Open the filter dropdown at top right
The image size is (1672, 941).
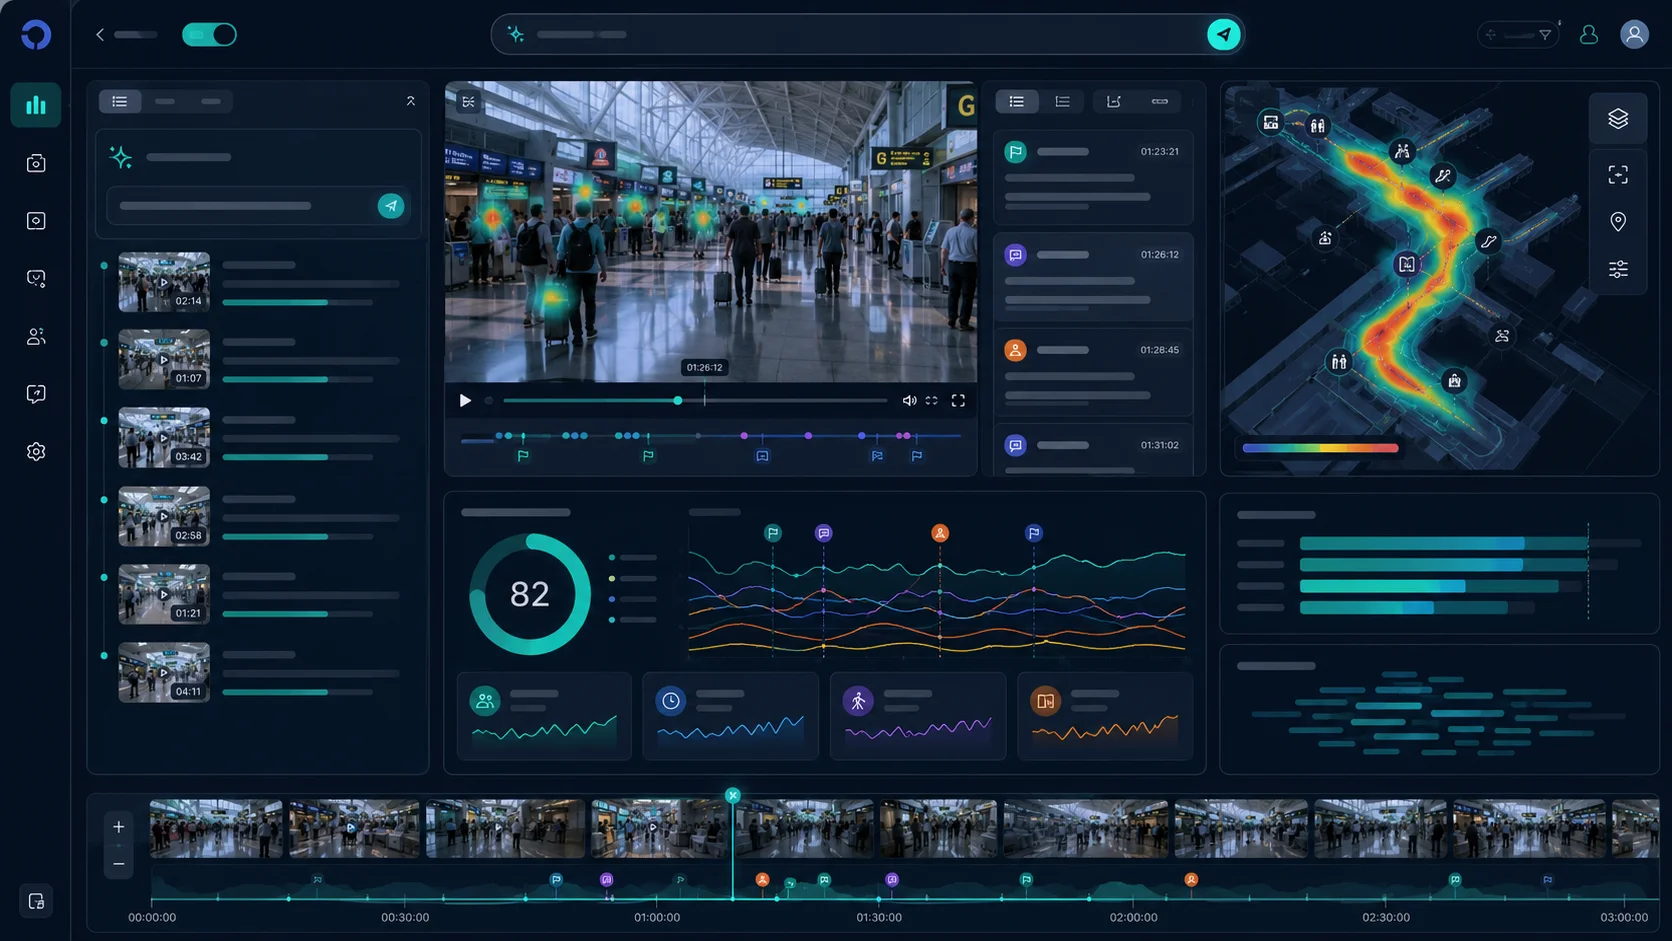click(1519, 35)
